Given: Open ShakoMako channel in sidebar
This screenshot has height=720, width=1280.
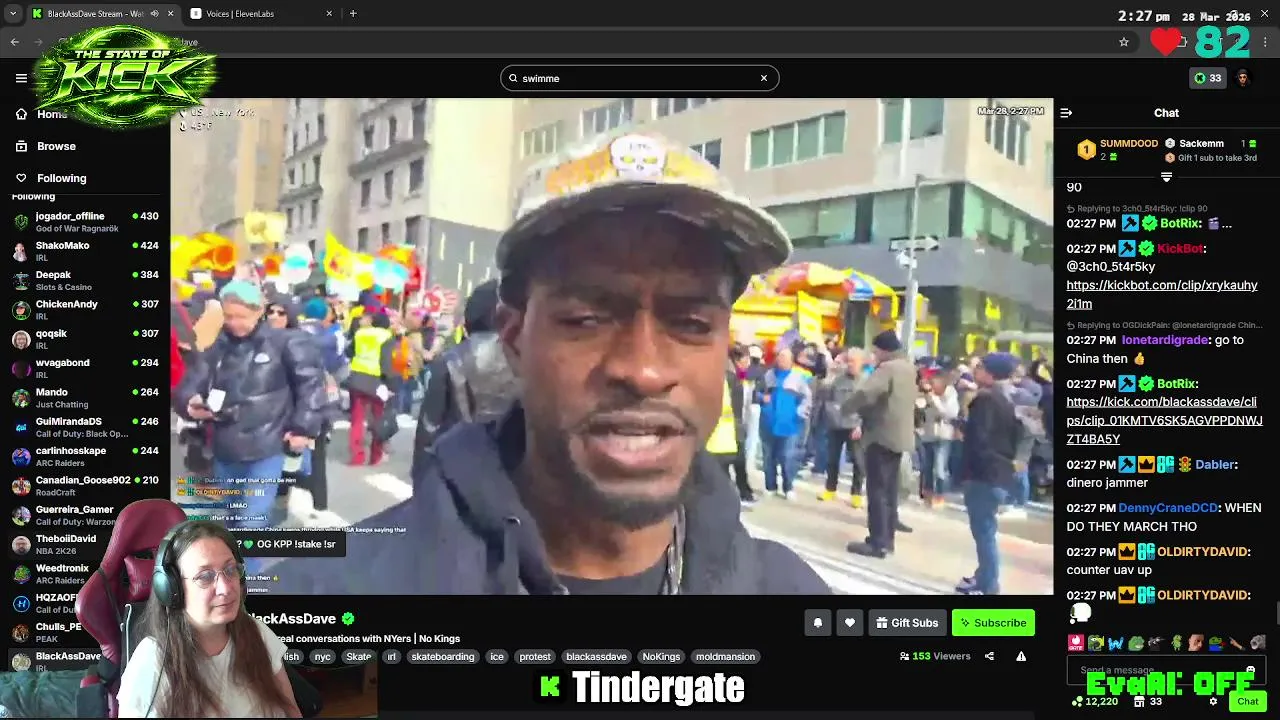Looking at the screenshot, I should 85,250.
